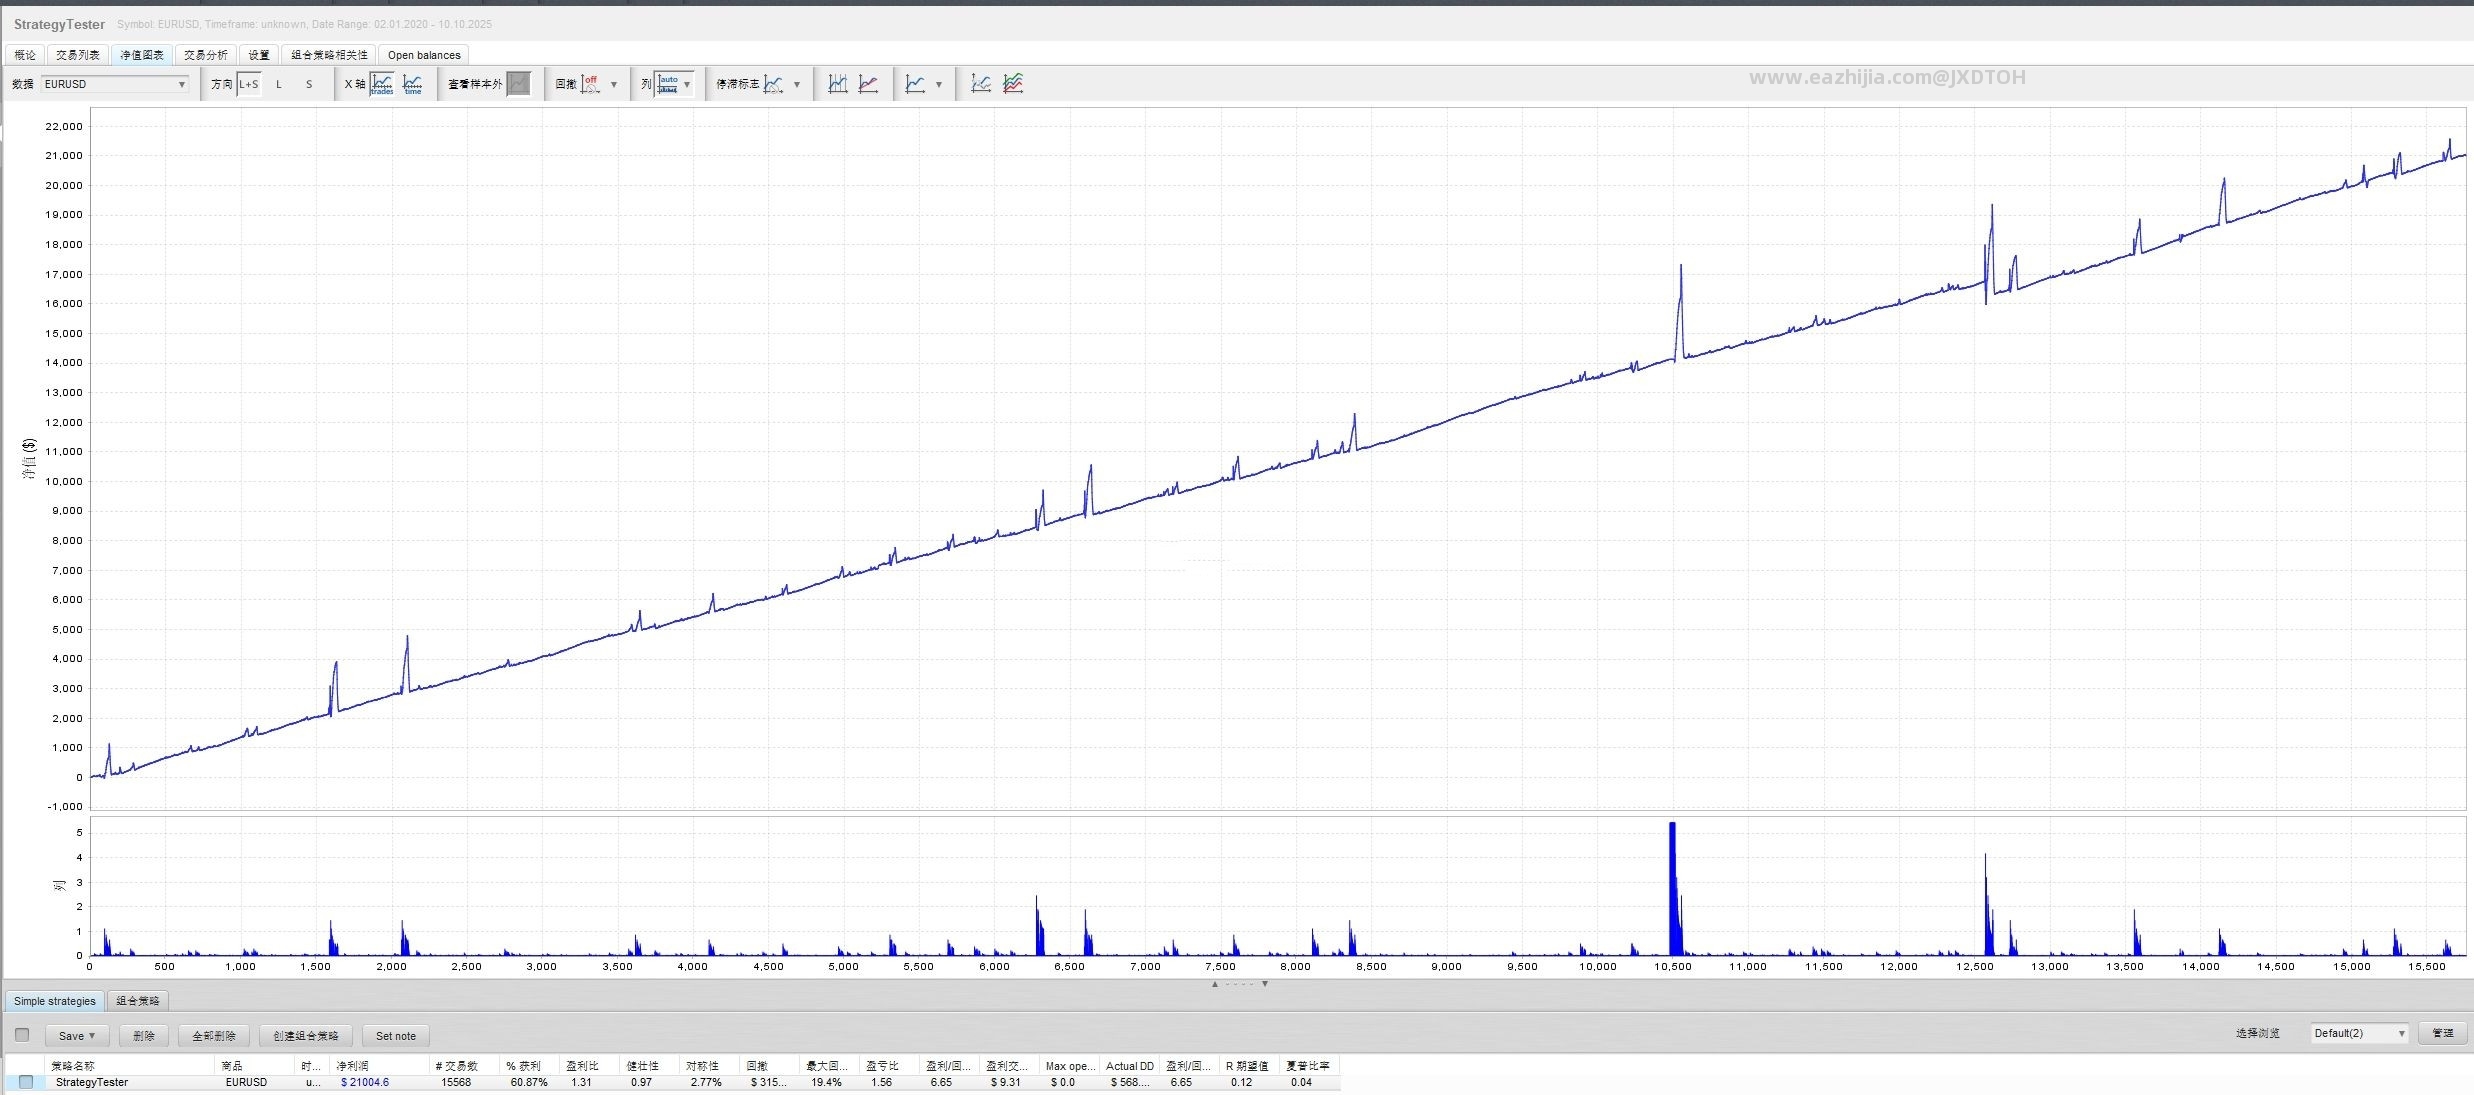The width and height of the screenshot is (2474, 1095).
Task: Select L+S direction
Action: coord(249,84)
